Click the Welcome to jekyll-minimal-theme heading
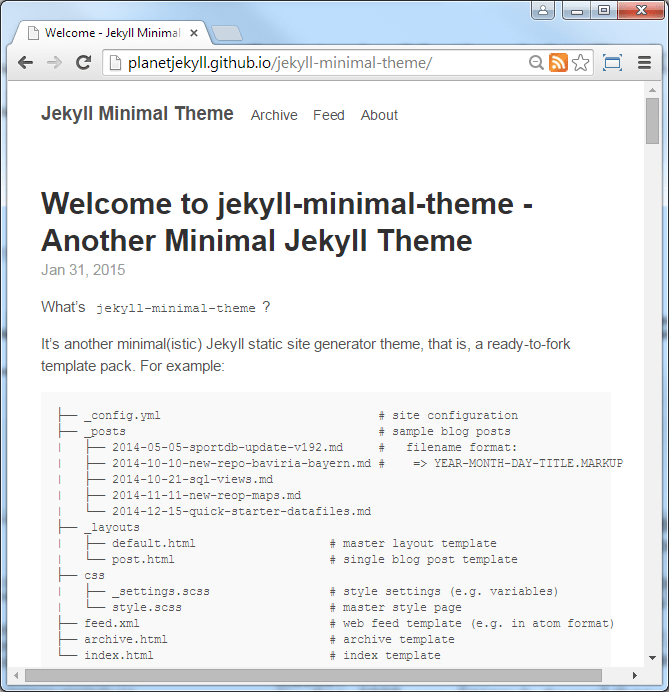 coord(287,222)
